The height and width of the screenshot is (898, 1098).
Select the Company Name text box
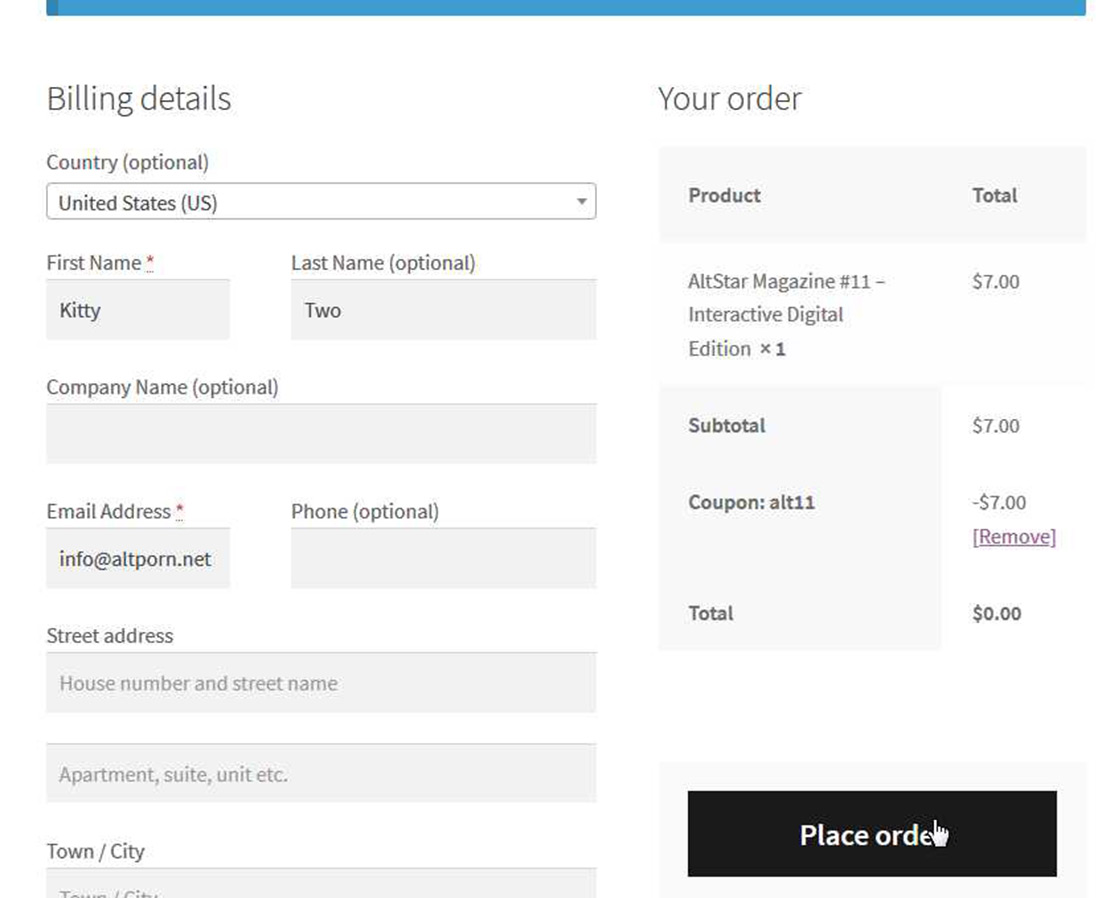(x=321, y=434)
